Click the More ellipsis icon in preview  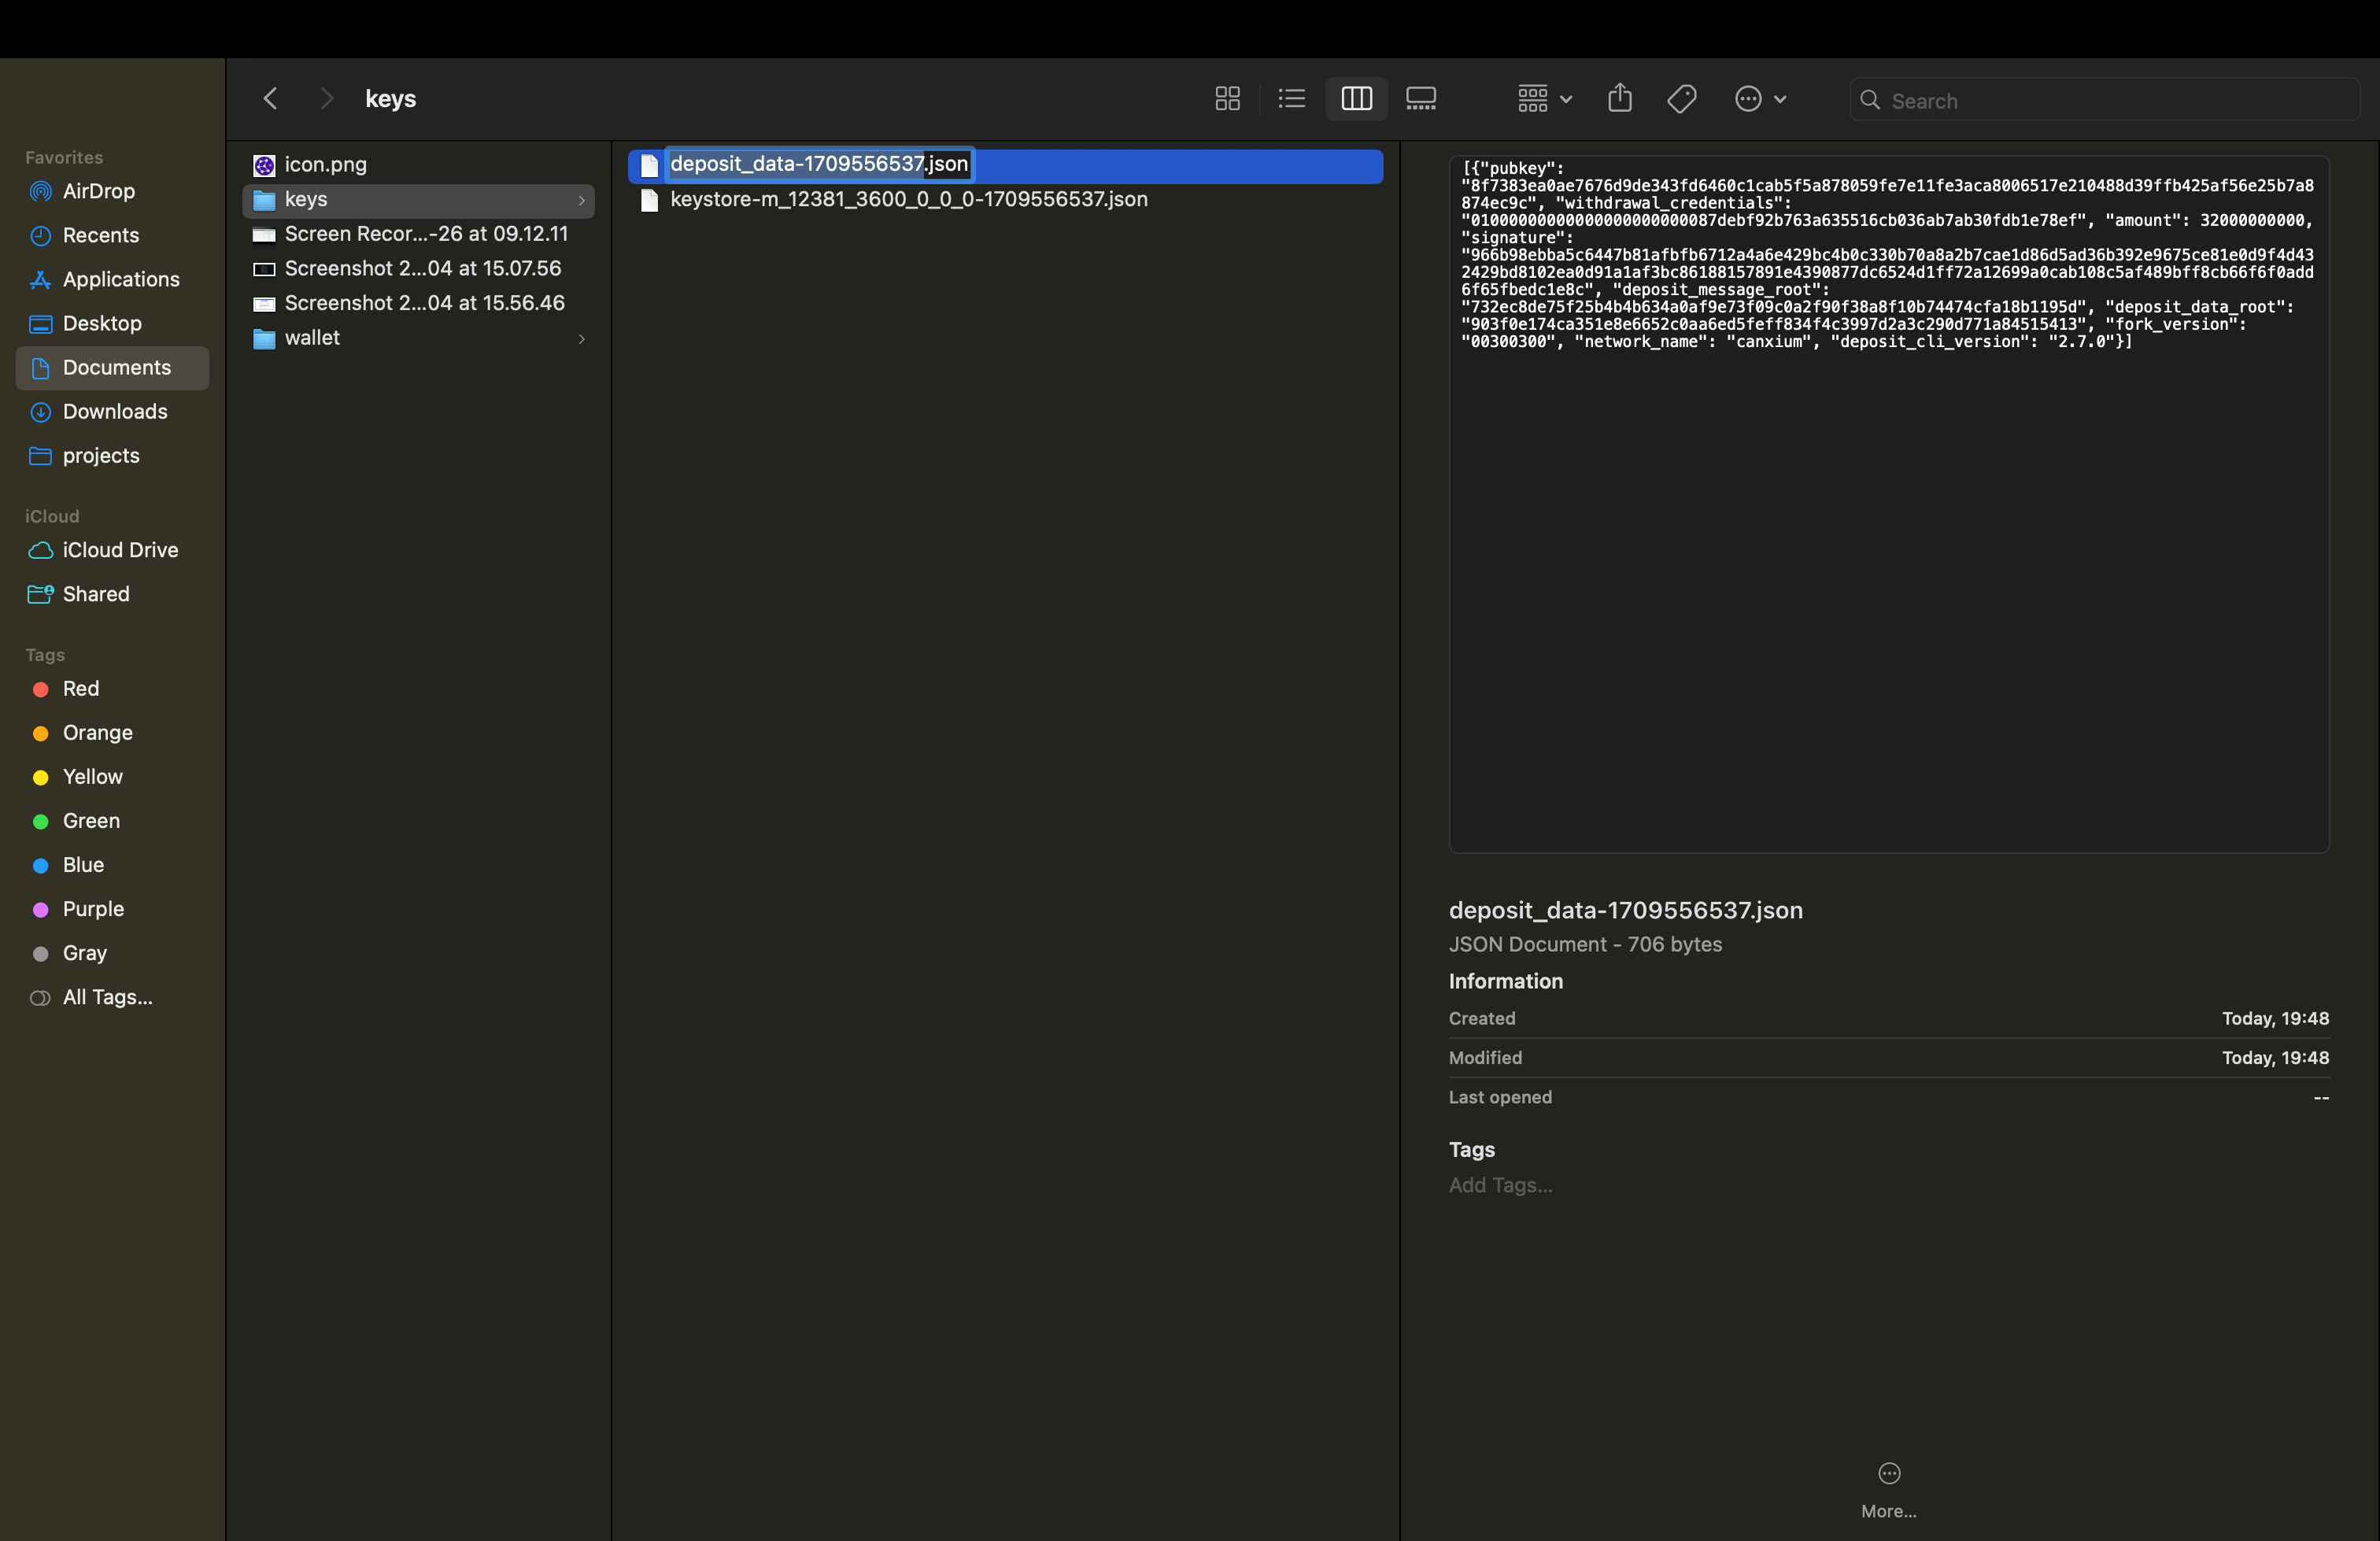pos(1888,1473)
